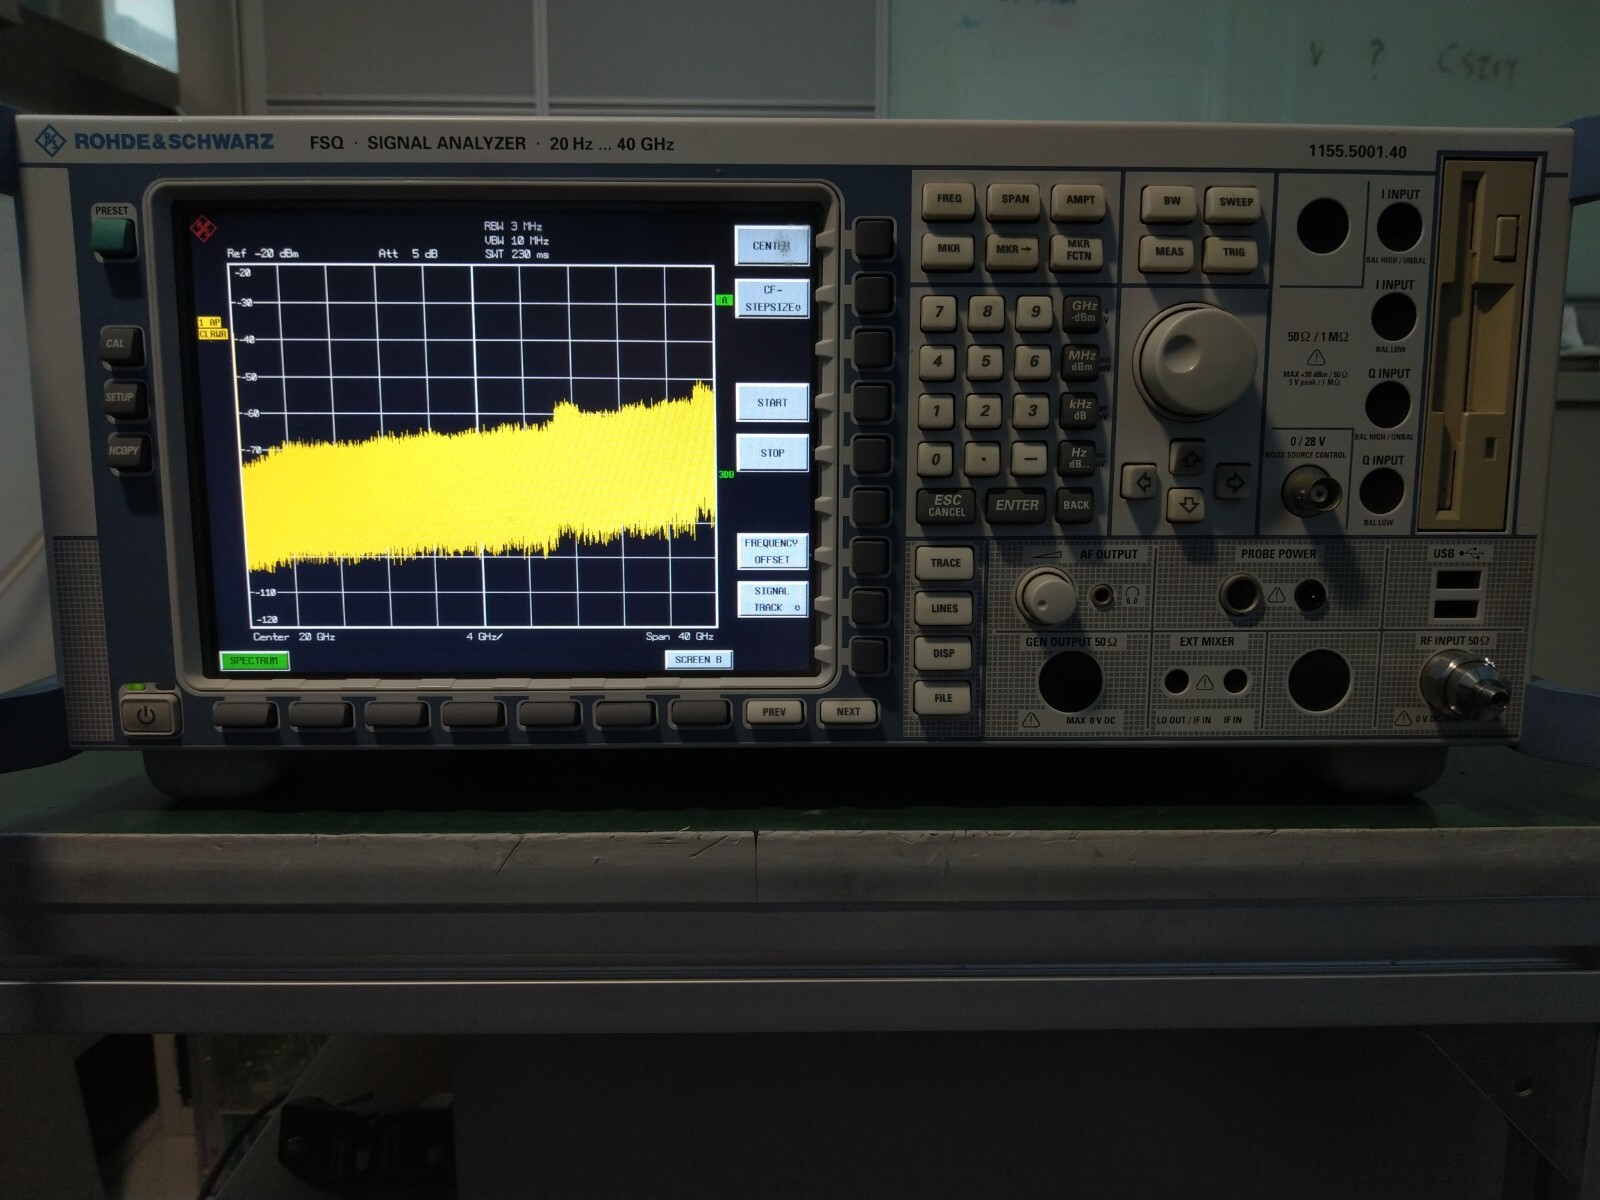Viewport: 1600px width, 1200px height.
Task: Push the FILE key
Action: coord(943,698)
